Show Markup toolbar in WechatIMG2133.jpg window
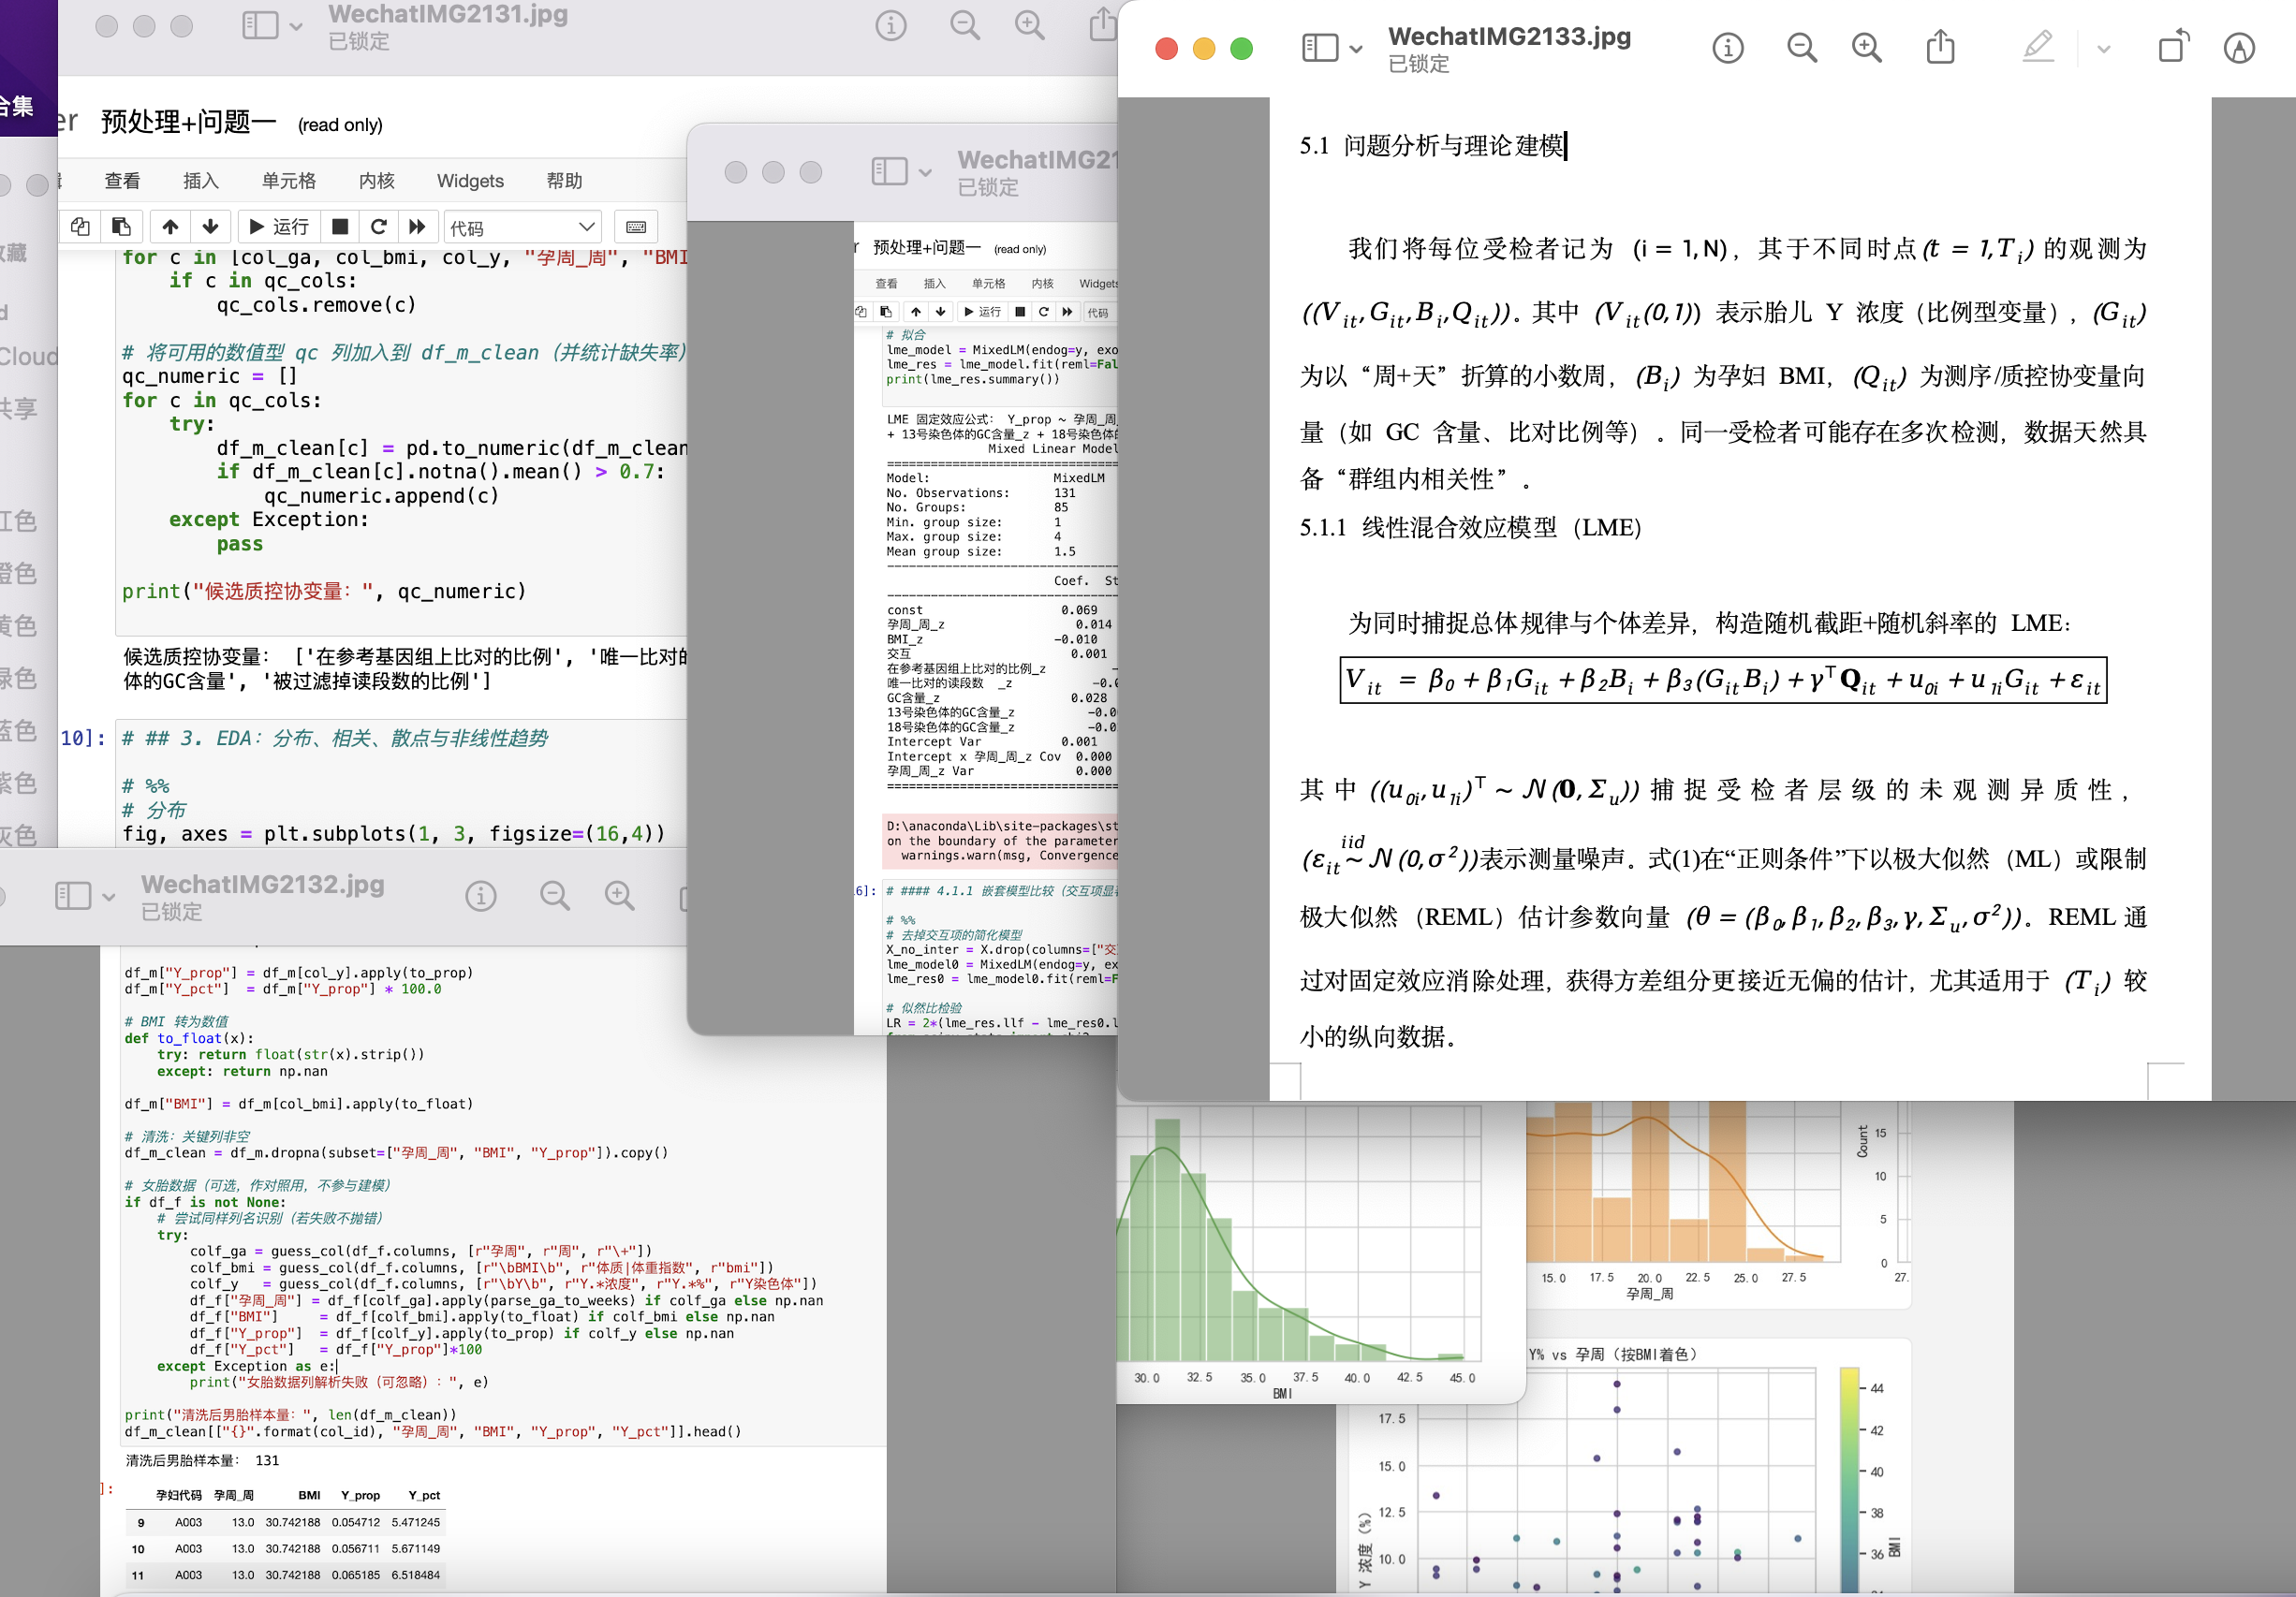The height and width of the screenshot is (1597, 2296). 2239,48
